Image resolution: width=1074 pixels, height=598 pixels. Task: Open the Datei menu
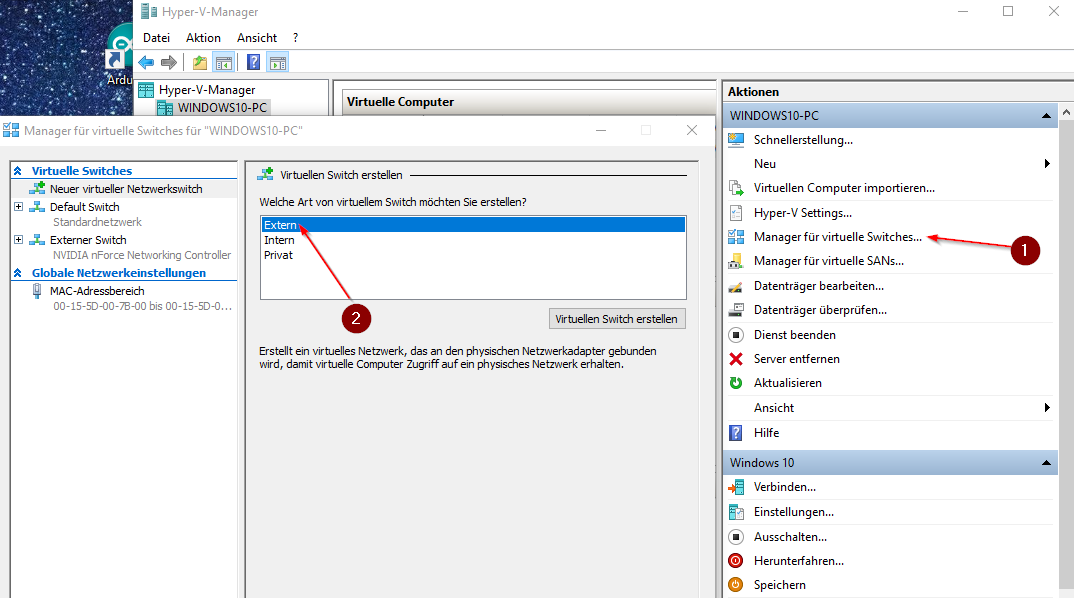pos(156,38)
